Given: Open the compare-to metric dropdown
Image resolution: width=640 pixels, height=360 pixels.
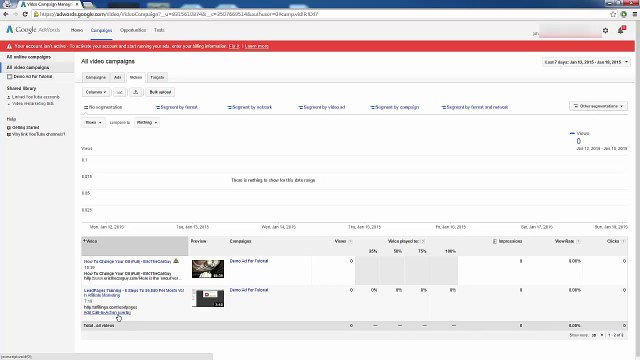Looking at the screenshot, I should (147, 122).
